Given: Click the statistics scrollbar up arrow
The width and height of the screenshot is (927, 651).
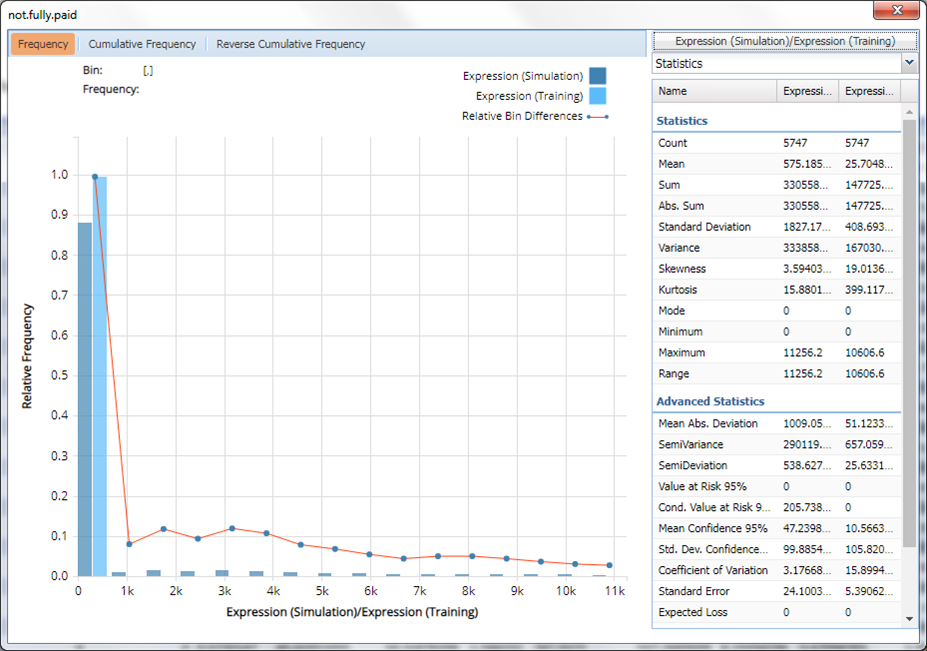Looking at the screenshot, I should 909,111.
